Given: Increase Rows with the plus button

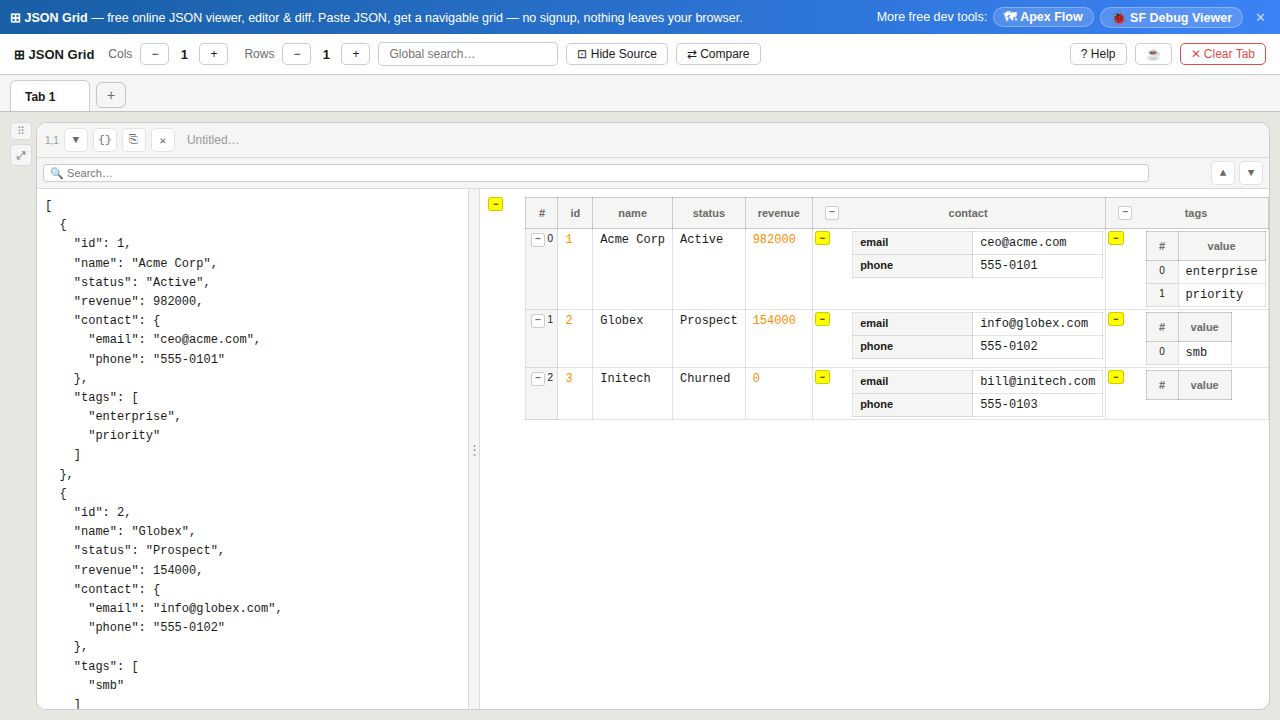Looking at the screenshot, I should coord(355,54).
